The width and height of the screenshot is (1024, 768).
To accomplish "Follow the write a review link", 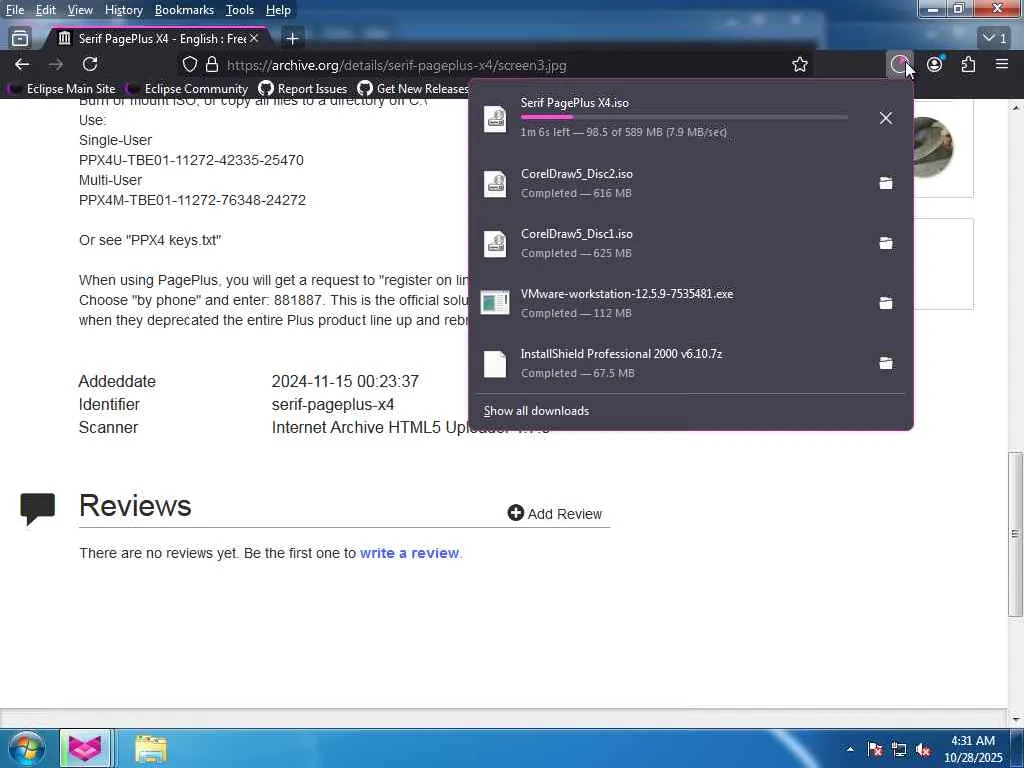I will [409, 553].
